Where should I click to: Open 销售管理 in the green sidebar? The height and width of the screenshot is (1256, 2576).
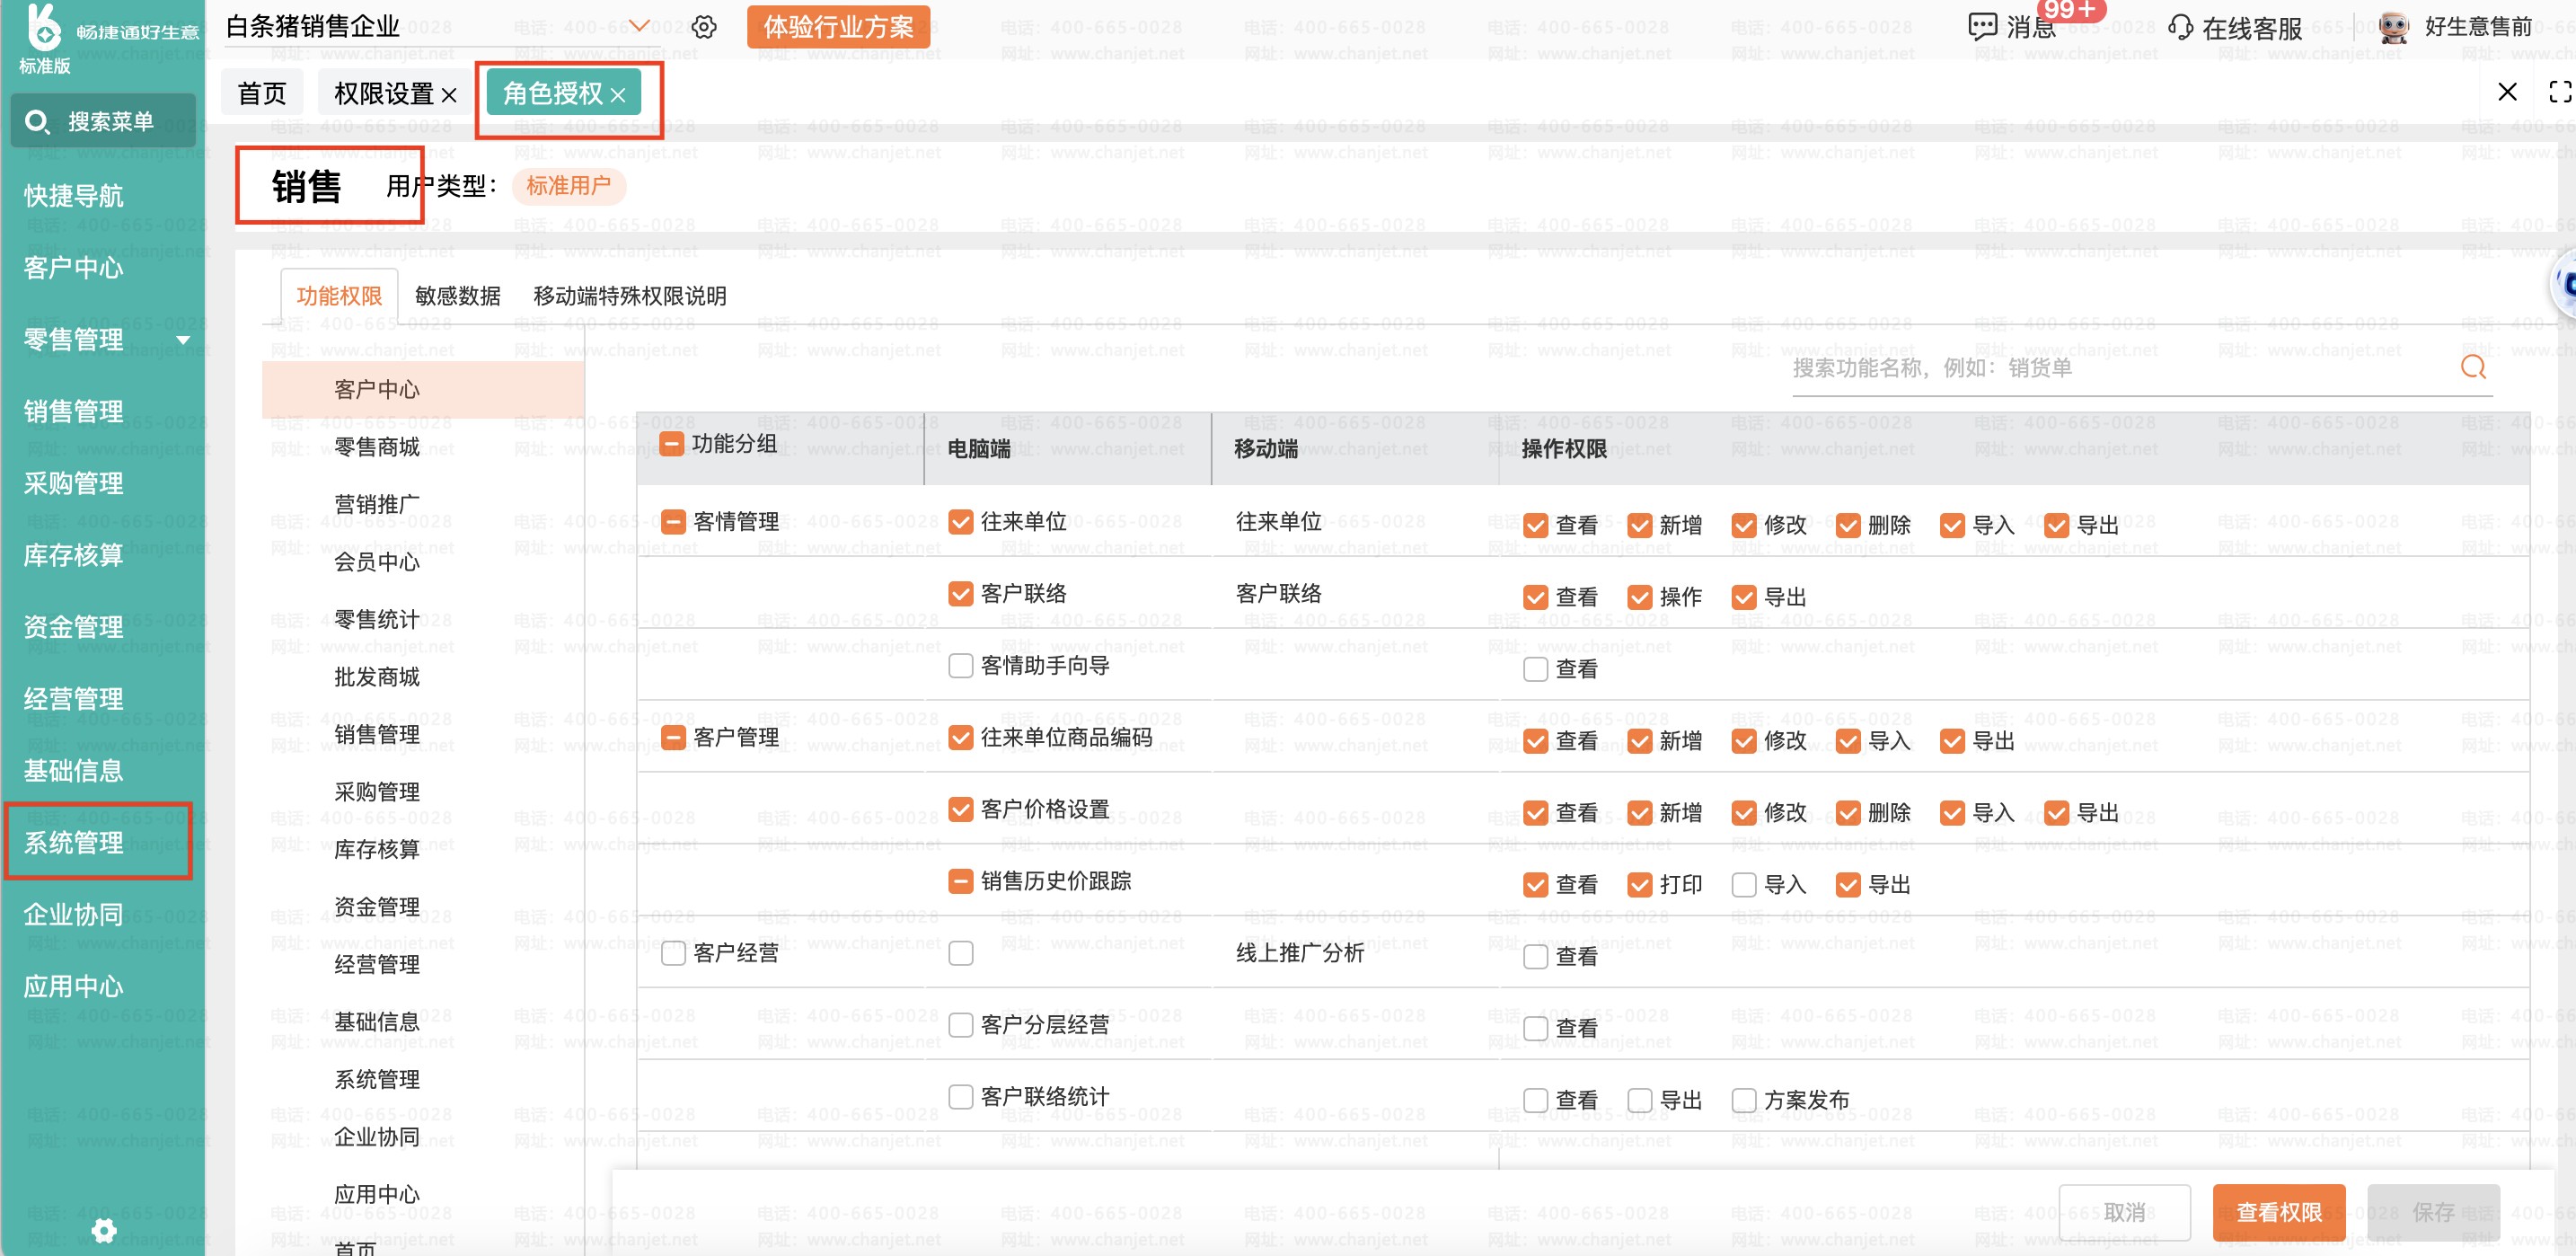(73, 411)
